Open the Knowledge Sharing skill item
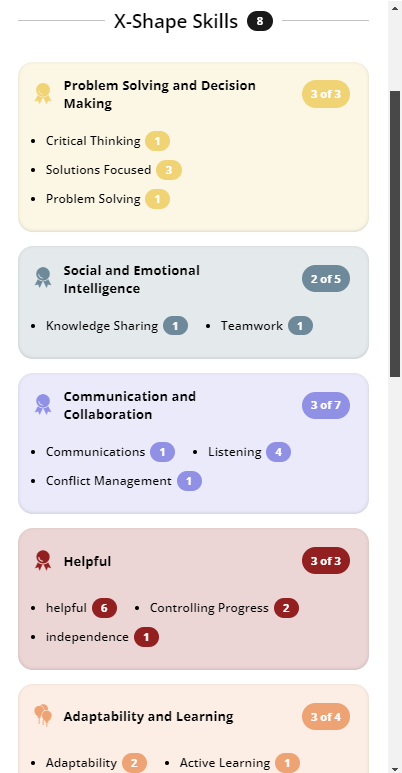 click(102, 326)
